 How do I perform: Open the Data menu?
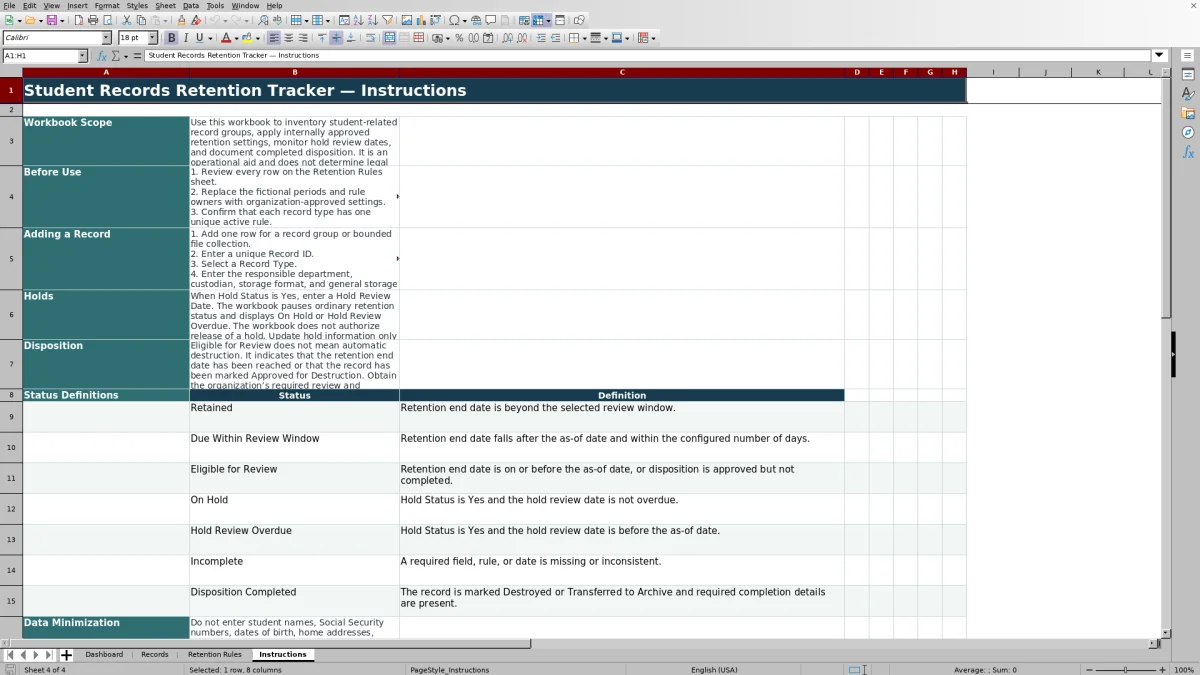(x=191, y=6)
